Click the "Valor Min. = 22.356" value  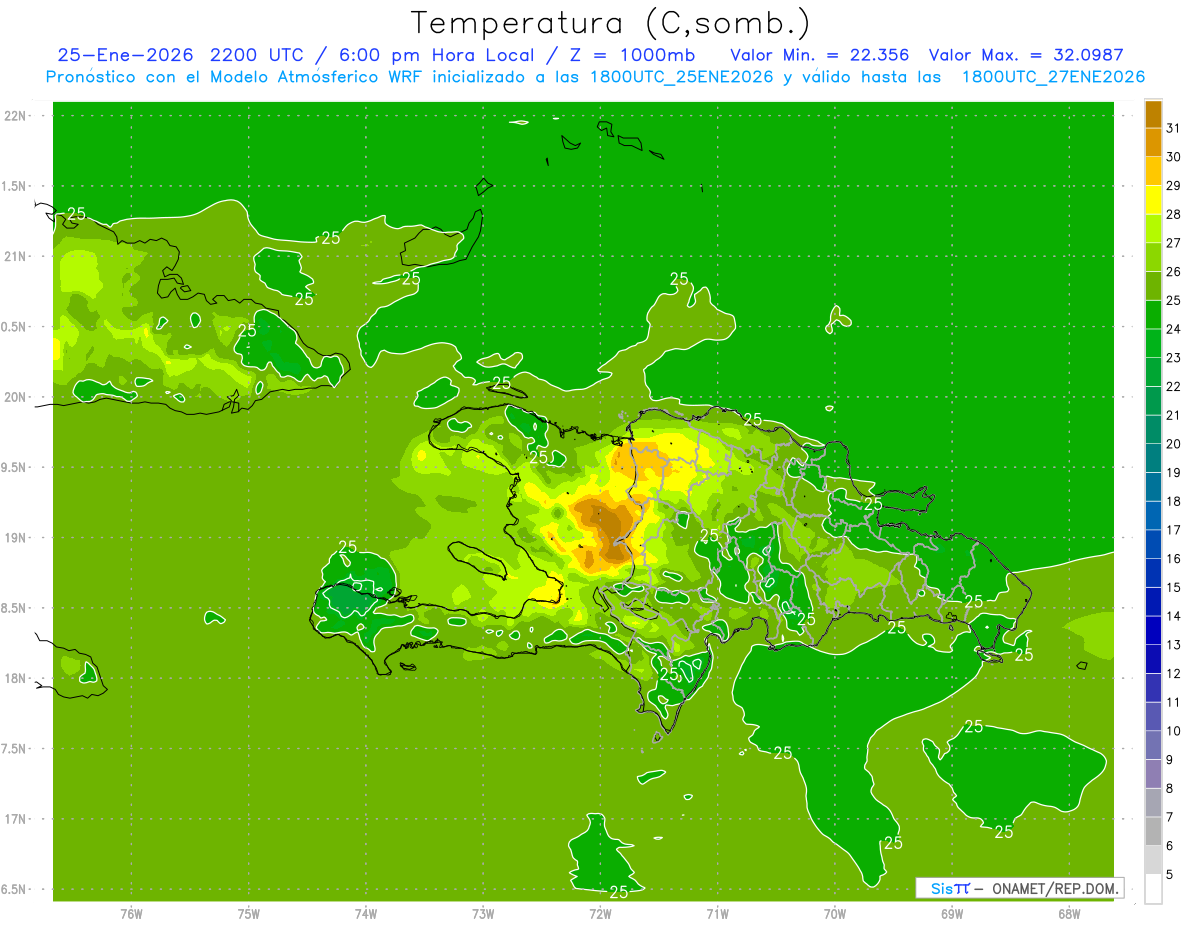tap(820, 55)
